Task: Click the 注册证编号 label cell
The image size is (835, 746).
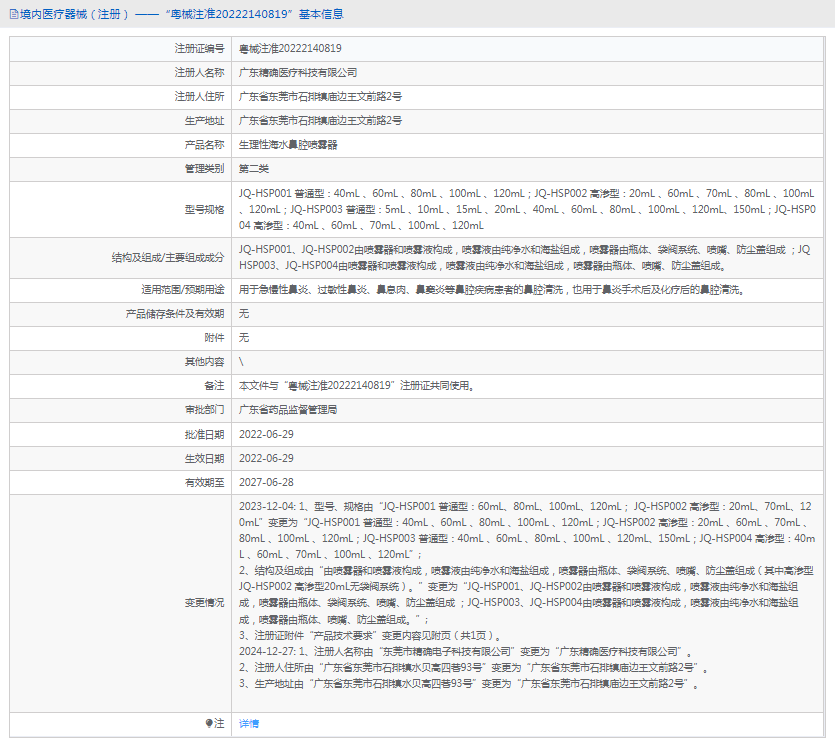Action: click(x=120, y=48)
